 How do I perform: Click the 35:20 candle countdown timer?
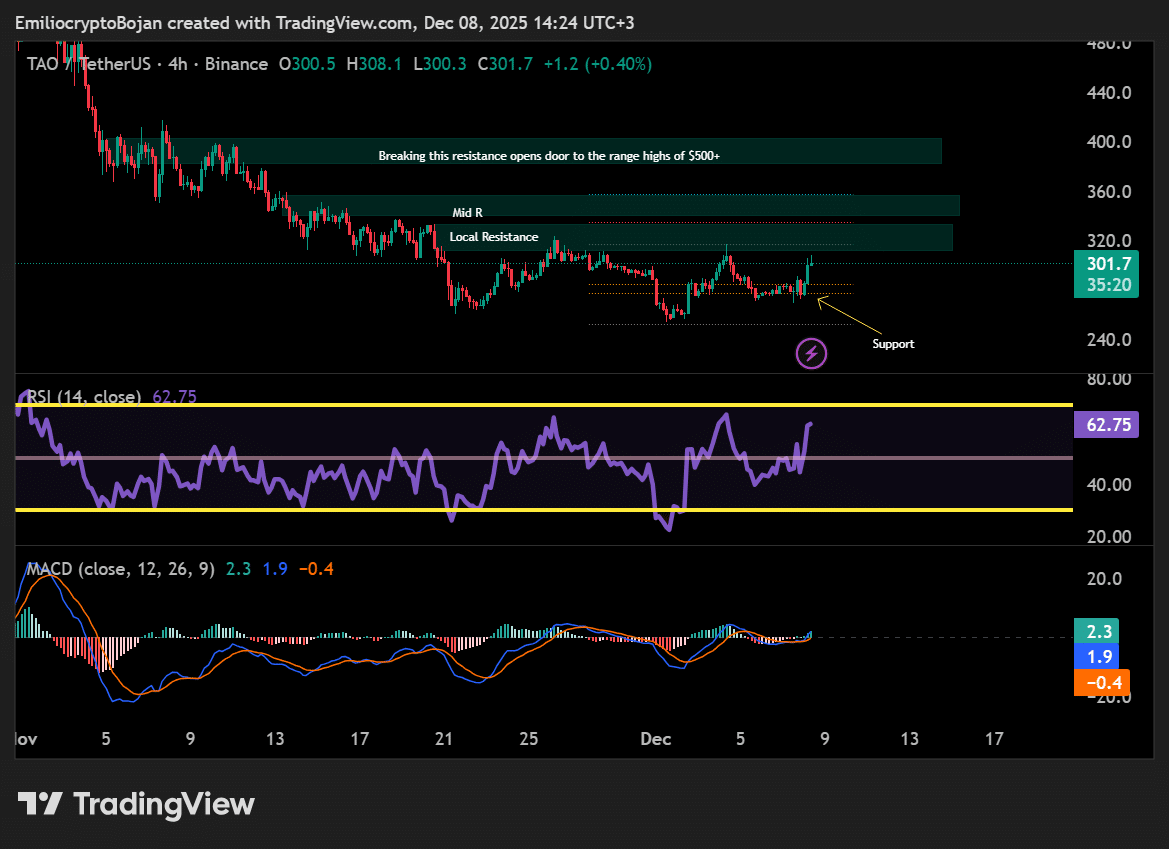click(1108, 285)
